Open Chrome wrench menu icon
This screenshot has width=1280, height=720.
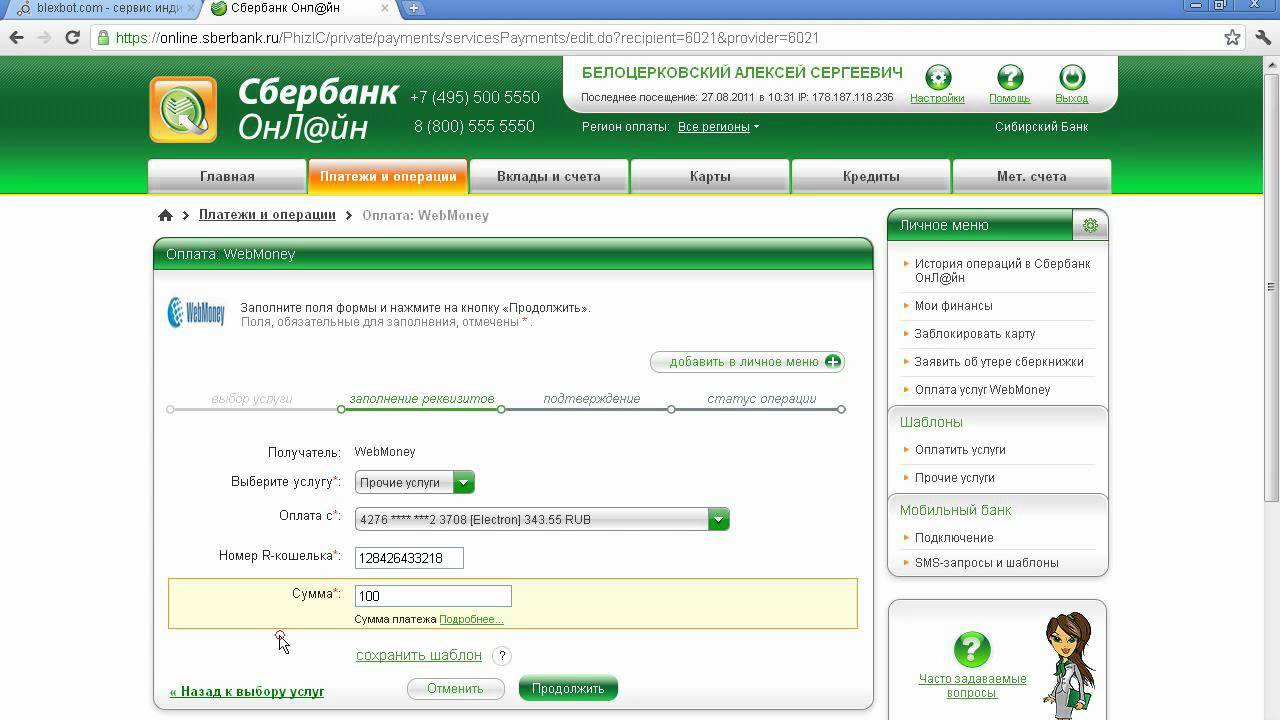tap(1263, 38)
